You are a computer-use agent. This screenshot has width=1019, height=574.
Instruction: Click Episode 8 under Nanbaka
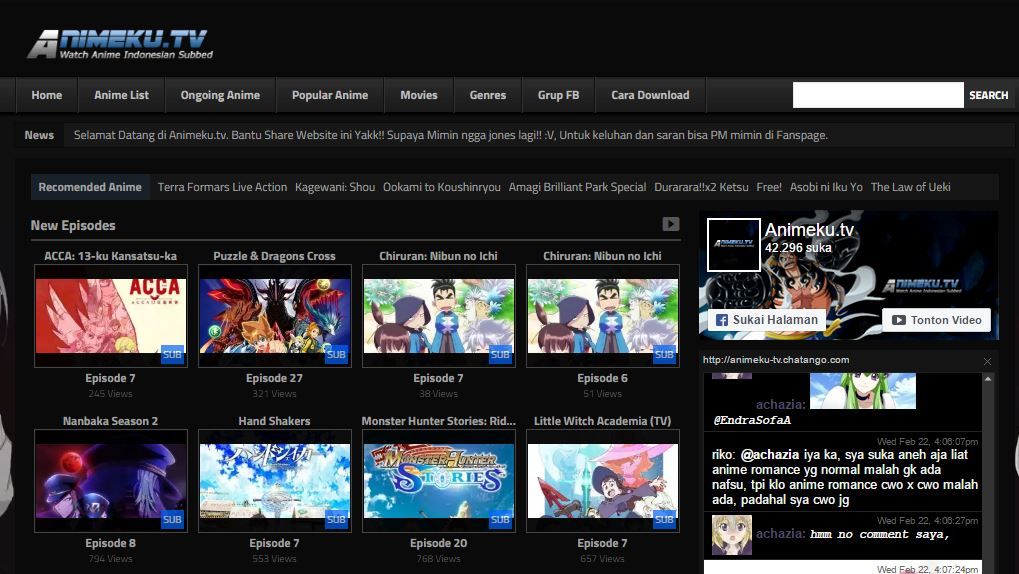(110, 543)
